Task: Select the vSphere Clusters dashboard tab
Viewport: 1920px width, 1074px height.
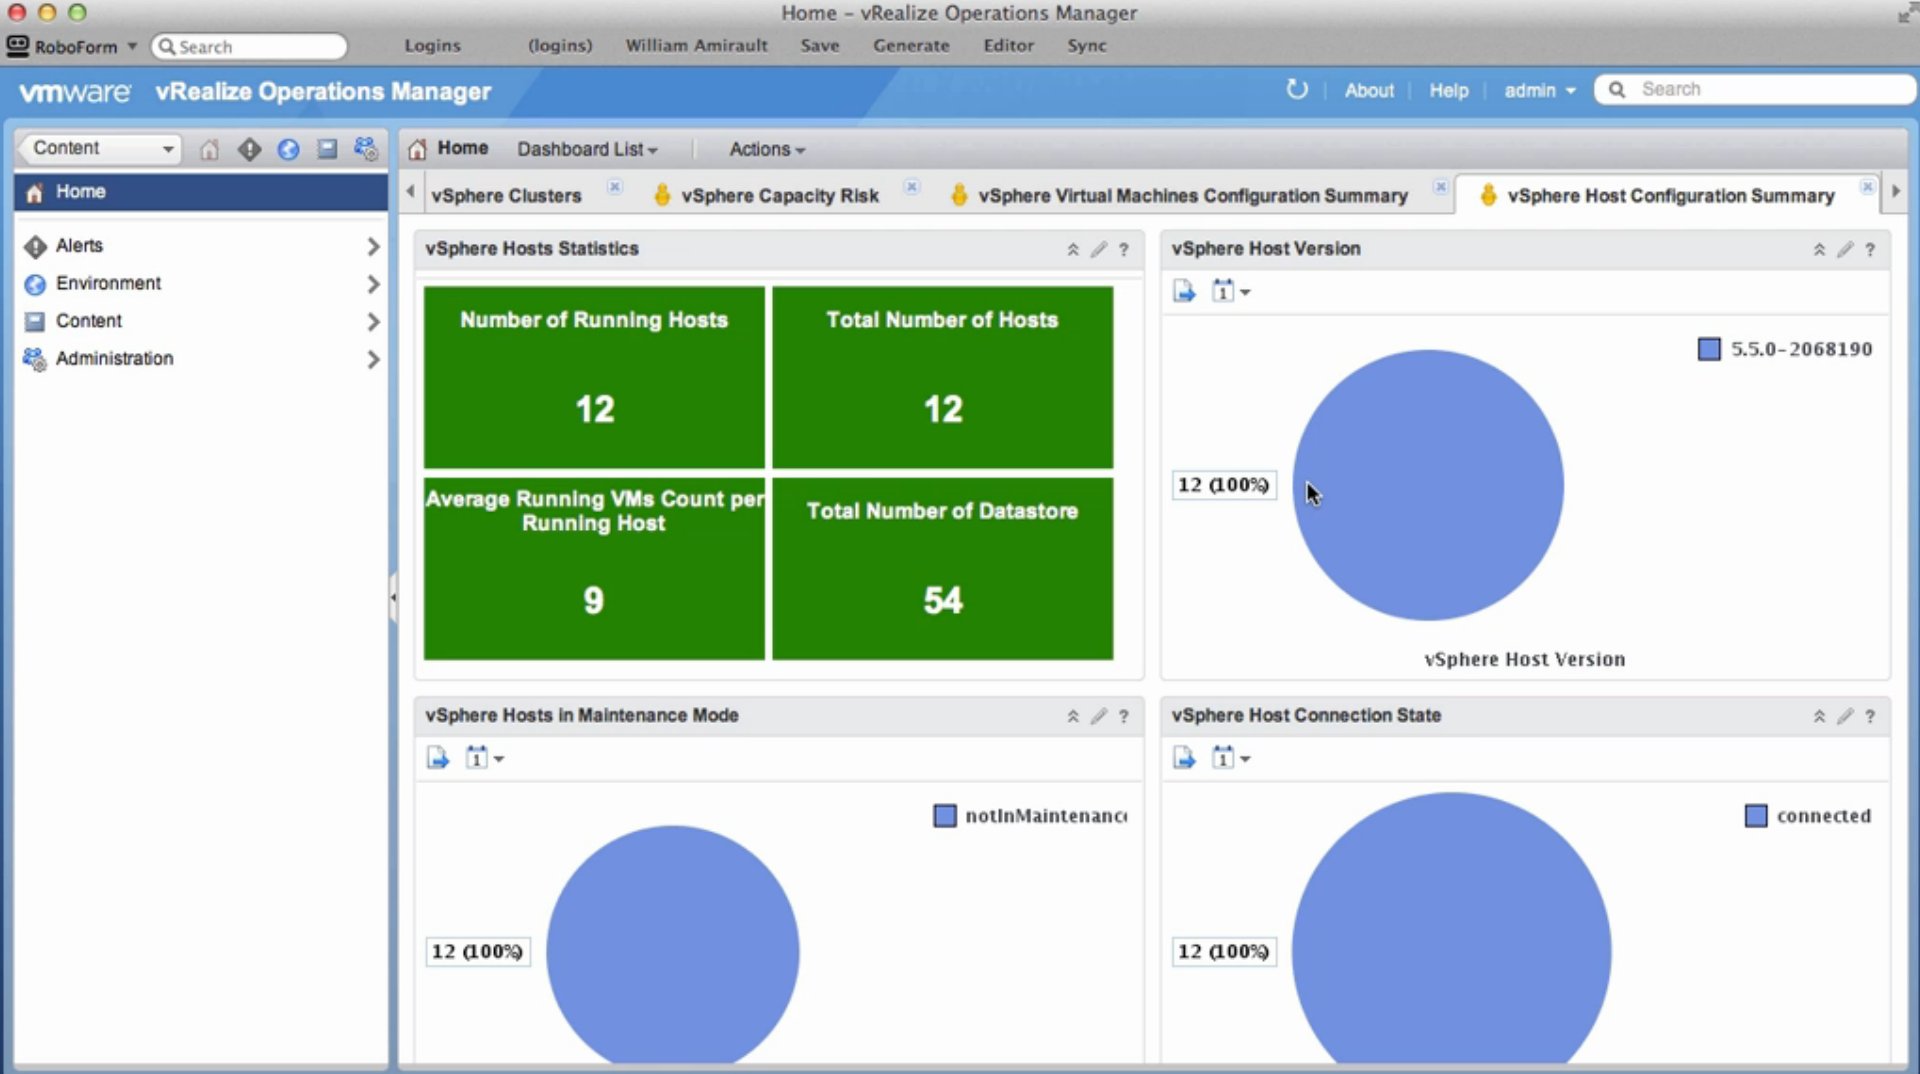Action: 507,195
